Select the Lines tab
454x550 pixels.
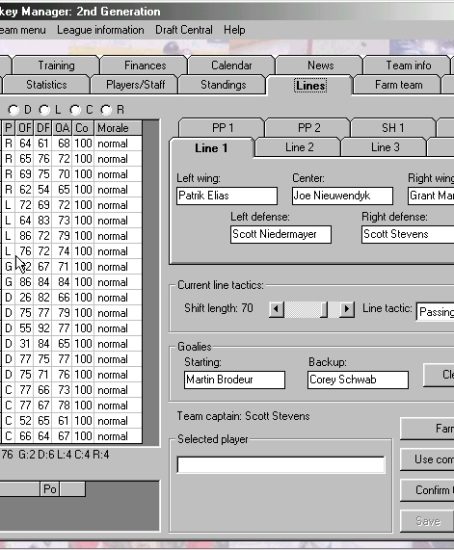(311, 86)
